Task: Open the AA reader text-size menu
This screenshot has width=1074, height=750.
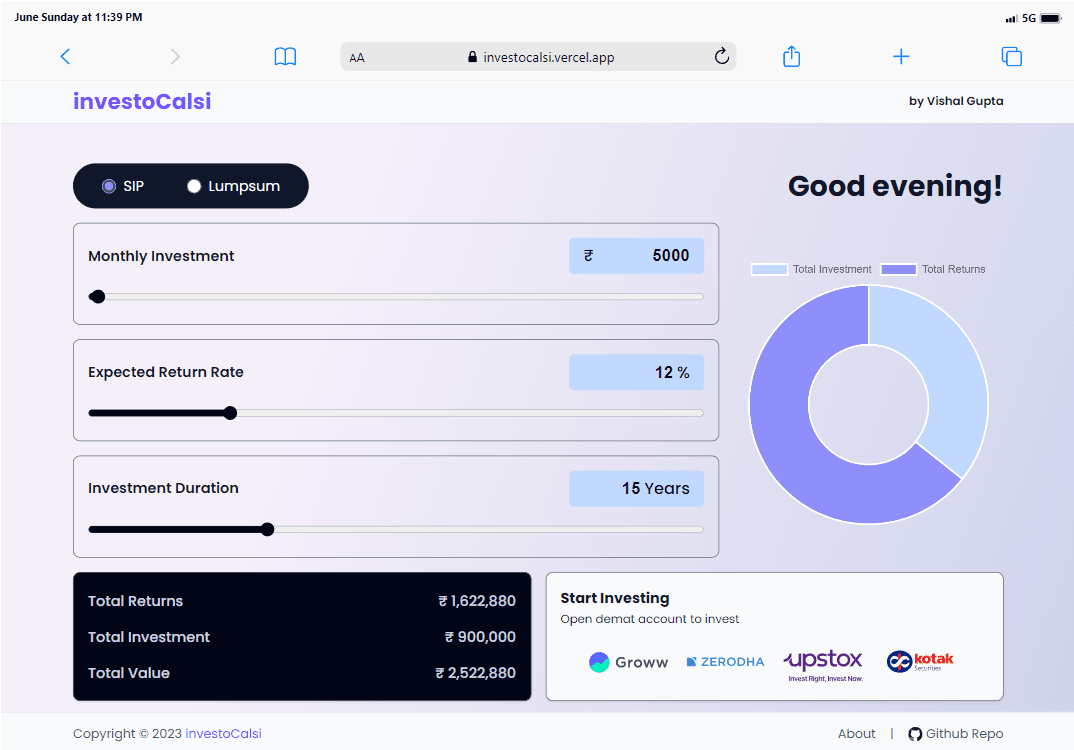Action: [x=357, y=58]
